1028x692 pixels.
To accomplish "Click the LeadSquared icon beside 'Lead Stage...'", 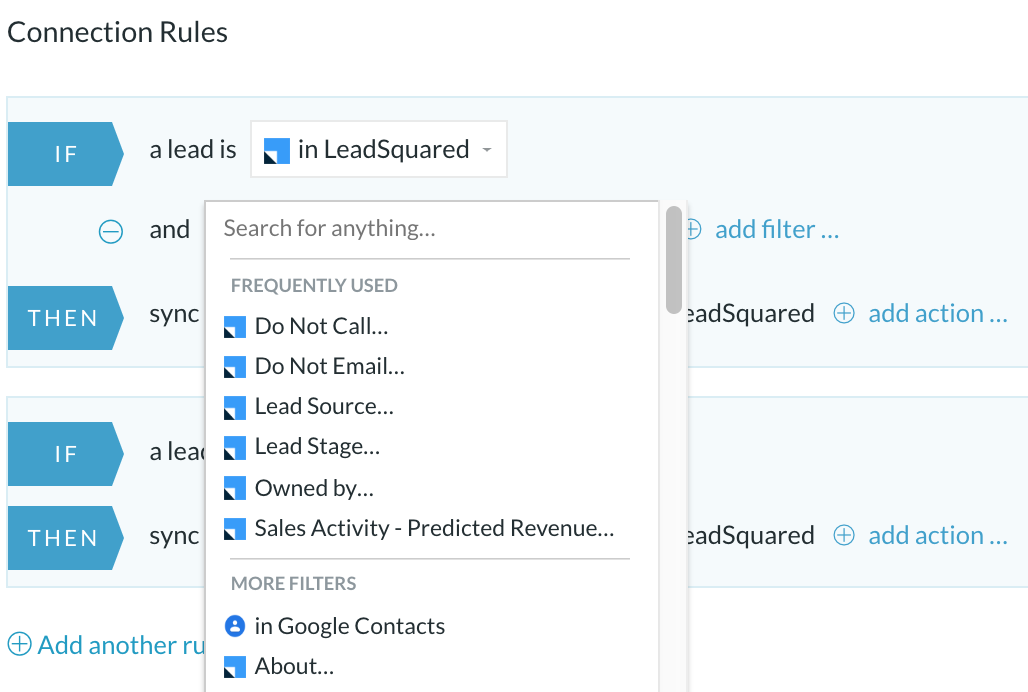I will [235, 448].
